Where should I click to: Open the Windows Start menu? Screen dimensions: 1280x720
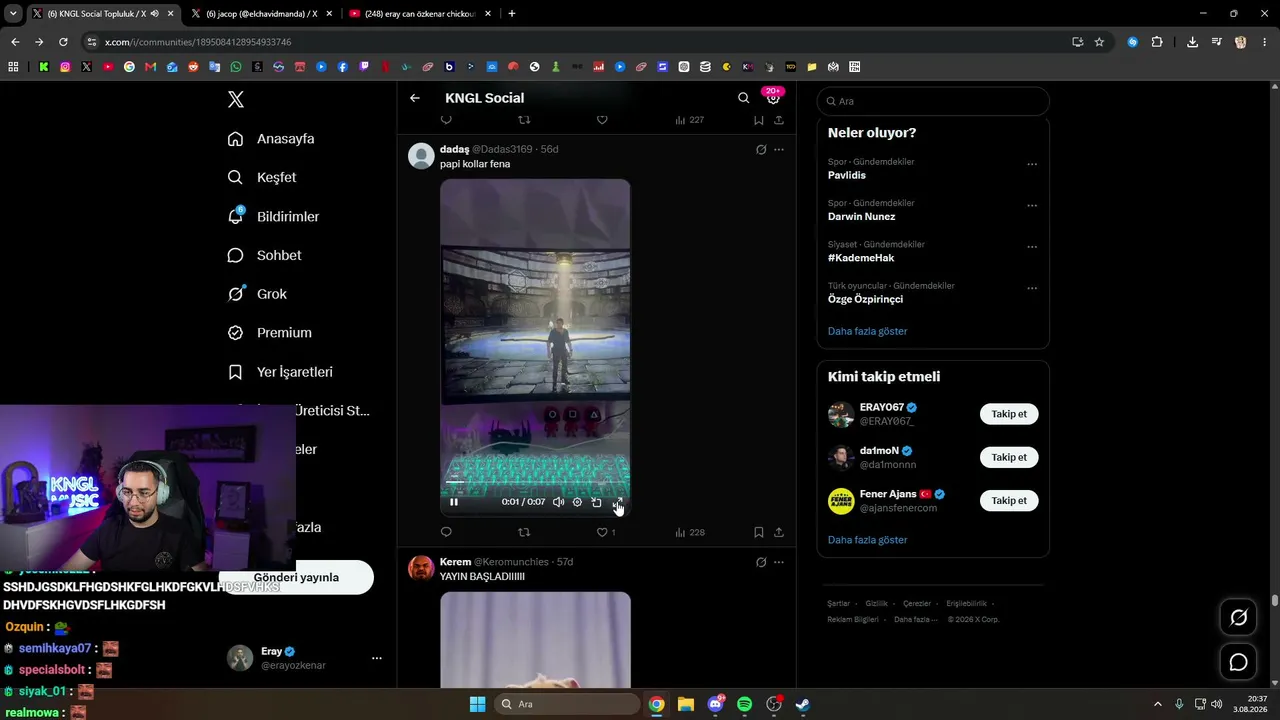point(477,704)
